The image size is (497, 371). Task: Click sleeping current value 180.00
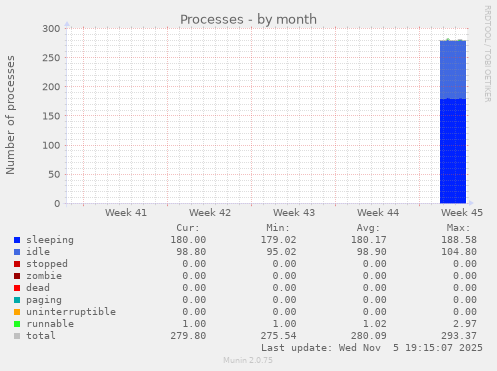point(188,240)
